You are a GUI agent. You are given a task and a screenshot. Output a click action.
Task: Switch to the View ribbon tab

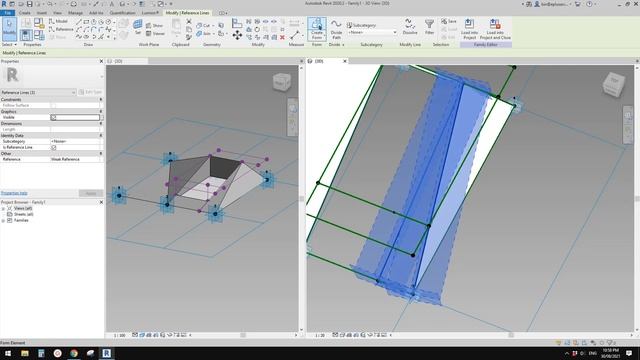coord(58,13)
